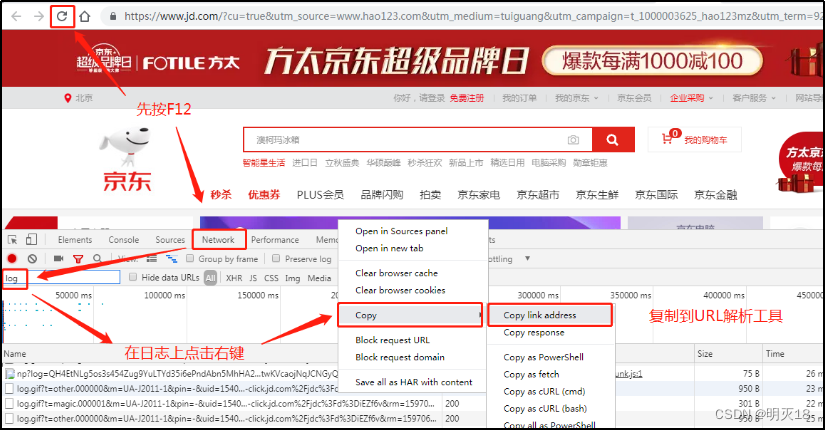Switch to the Sources tab

click(x=170, y=240)
